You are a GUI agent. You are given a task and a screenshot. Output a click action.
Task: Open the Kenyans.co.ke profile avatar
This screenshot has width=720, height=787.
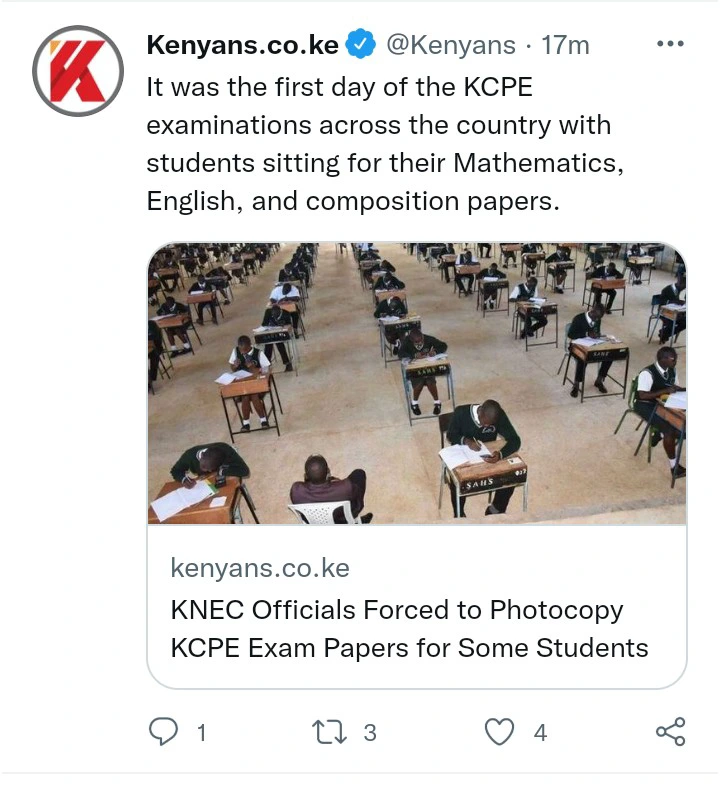tap(78, 72)
